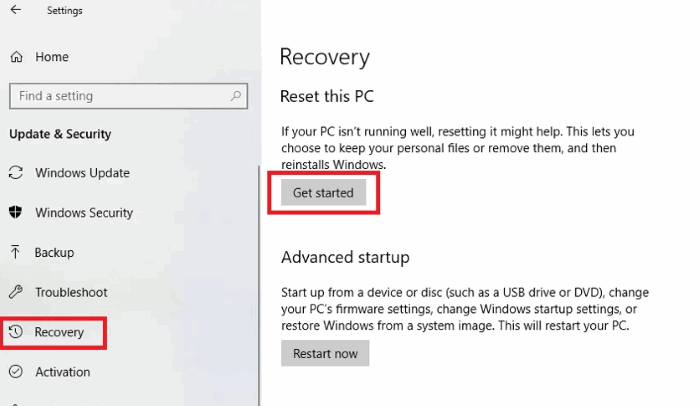The height and width of the screenshot is (406, 700).
Task: Open the Windows Update text entry
Action: click(x=82, y=173)
